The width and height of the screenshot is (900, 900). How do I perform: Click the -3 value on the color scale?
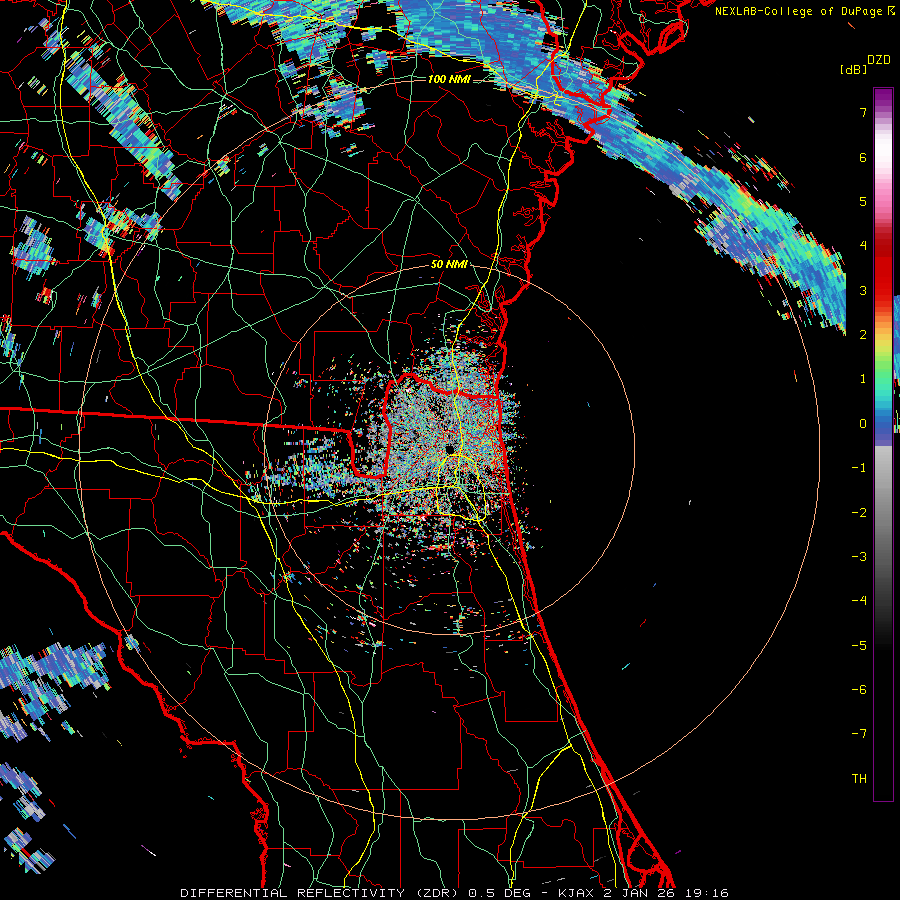(859, 557)
